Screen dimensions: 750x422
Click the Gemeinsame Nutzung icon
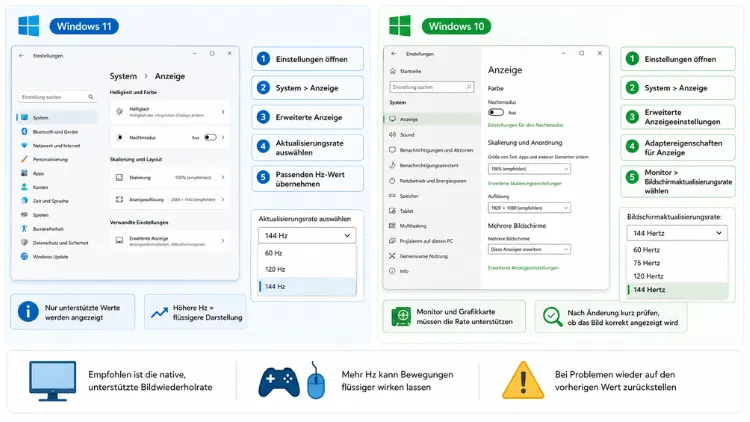pos(392,256)
